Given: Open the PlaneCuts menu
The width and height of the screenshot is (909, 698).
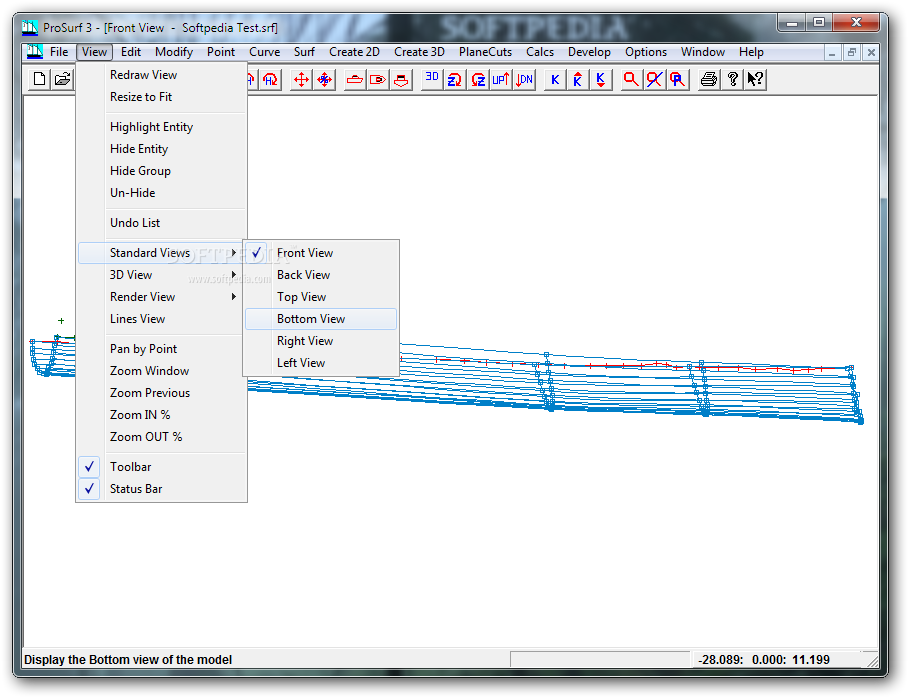Looking at the screenshot, I should tap(486, 52).
